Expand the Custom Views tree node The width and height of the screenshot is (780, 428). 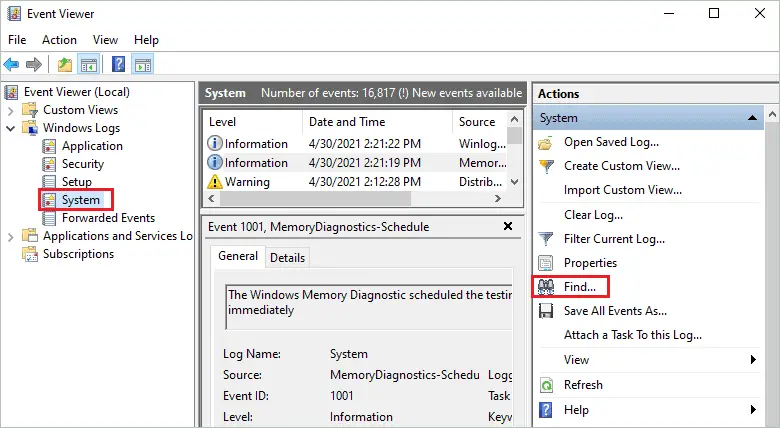(12, 110)
